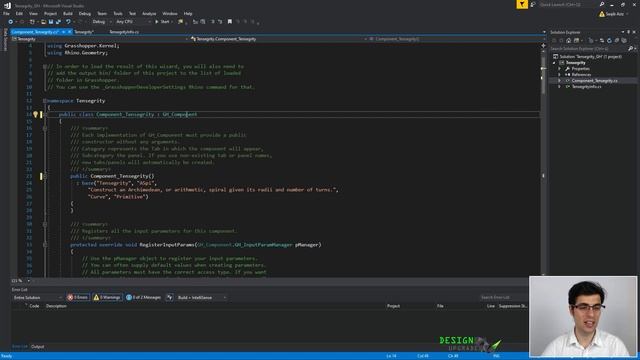The width and height of the screenshot is (640, 360).
Task: Click the feedback notification flag icon
Action: point(522,4)
